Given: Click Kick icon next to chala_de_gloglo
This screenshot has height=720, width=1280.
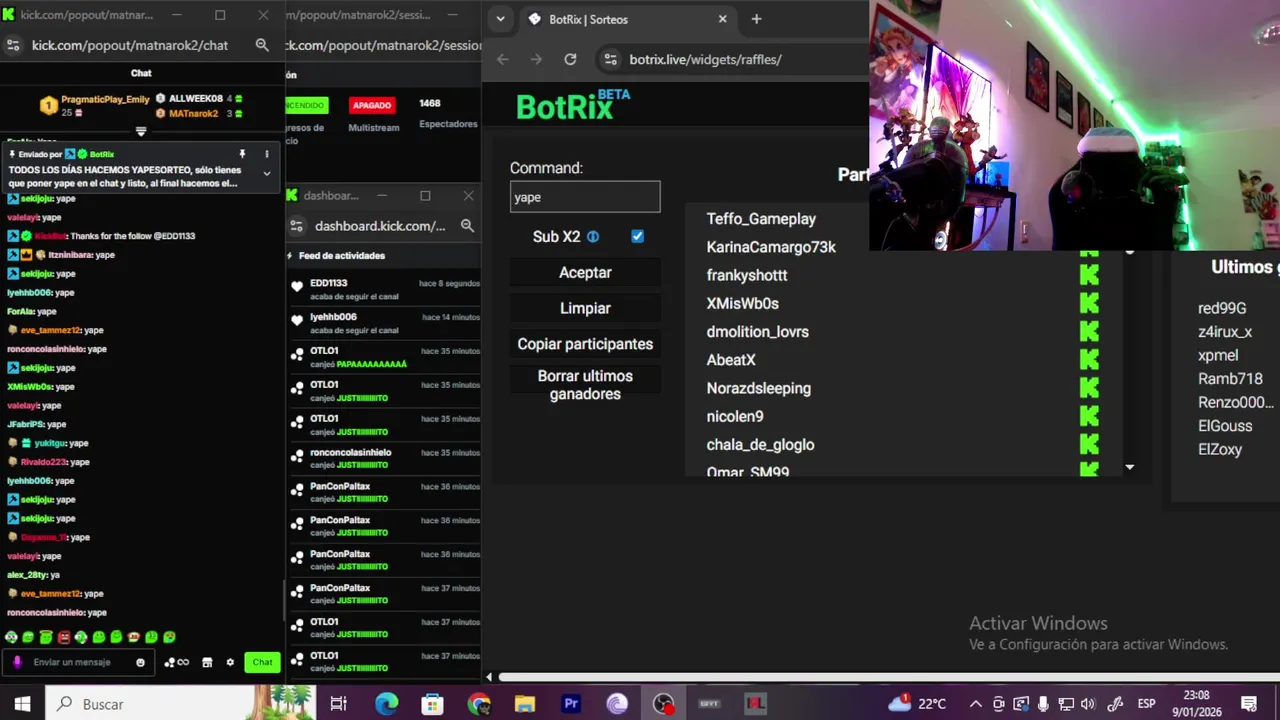Looking at the screenshot, I should (x=1089, y=444).
